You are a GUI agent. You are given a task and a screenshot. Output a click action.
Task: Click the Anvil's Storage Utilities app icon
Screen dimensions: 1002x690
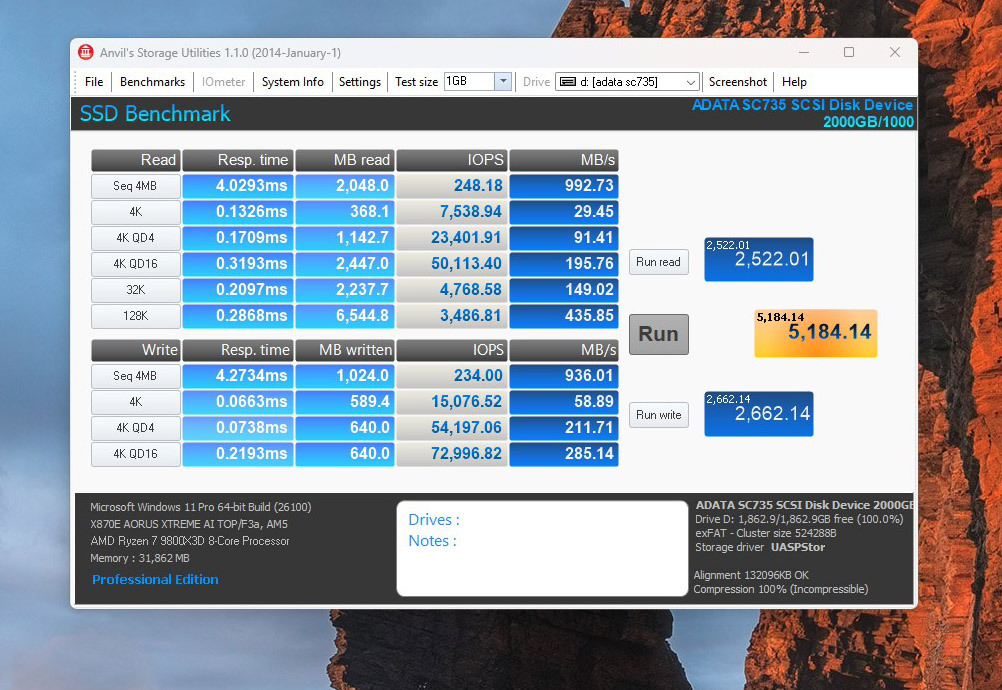pyautogui.click(x=85, y=53)
